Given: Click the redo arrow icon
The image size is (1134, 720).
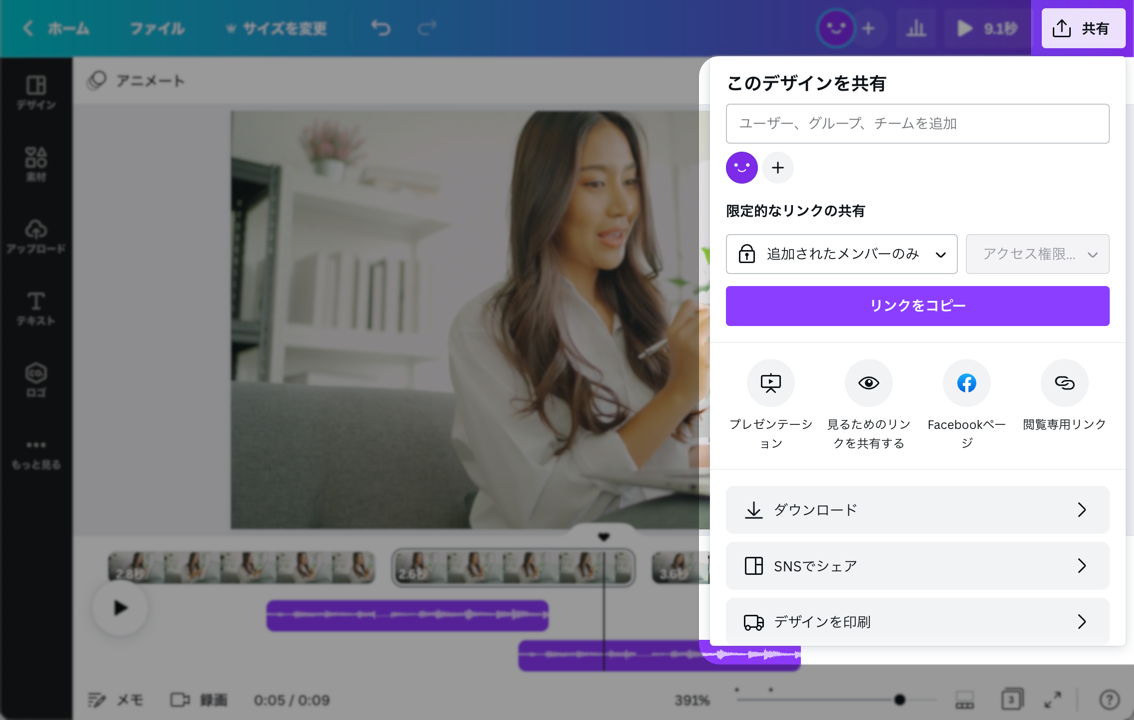Looking at the screenshot, I should point(427,28).
